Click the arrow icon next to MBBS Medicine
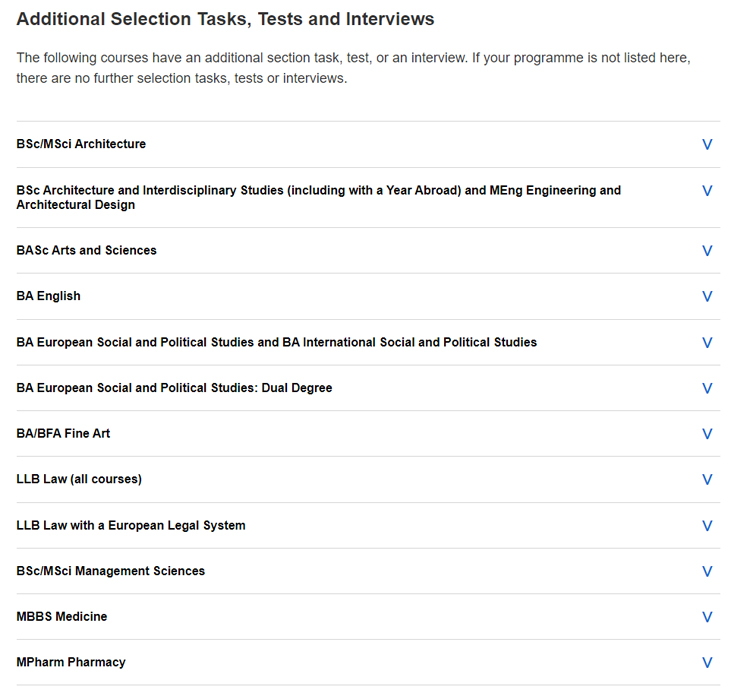This screenshot has height=696, width=731. click(707, 617)
